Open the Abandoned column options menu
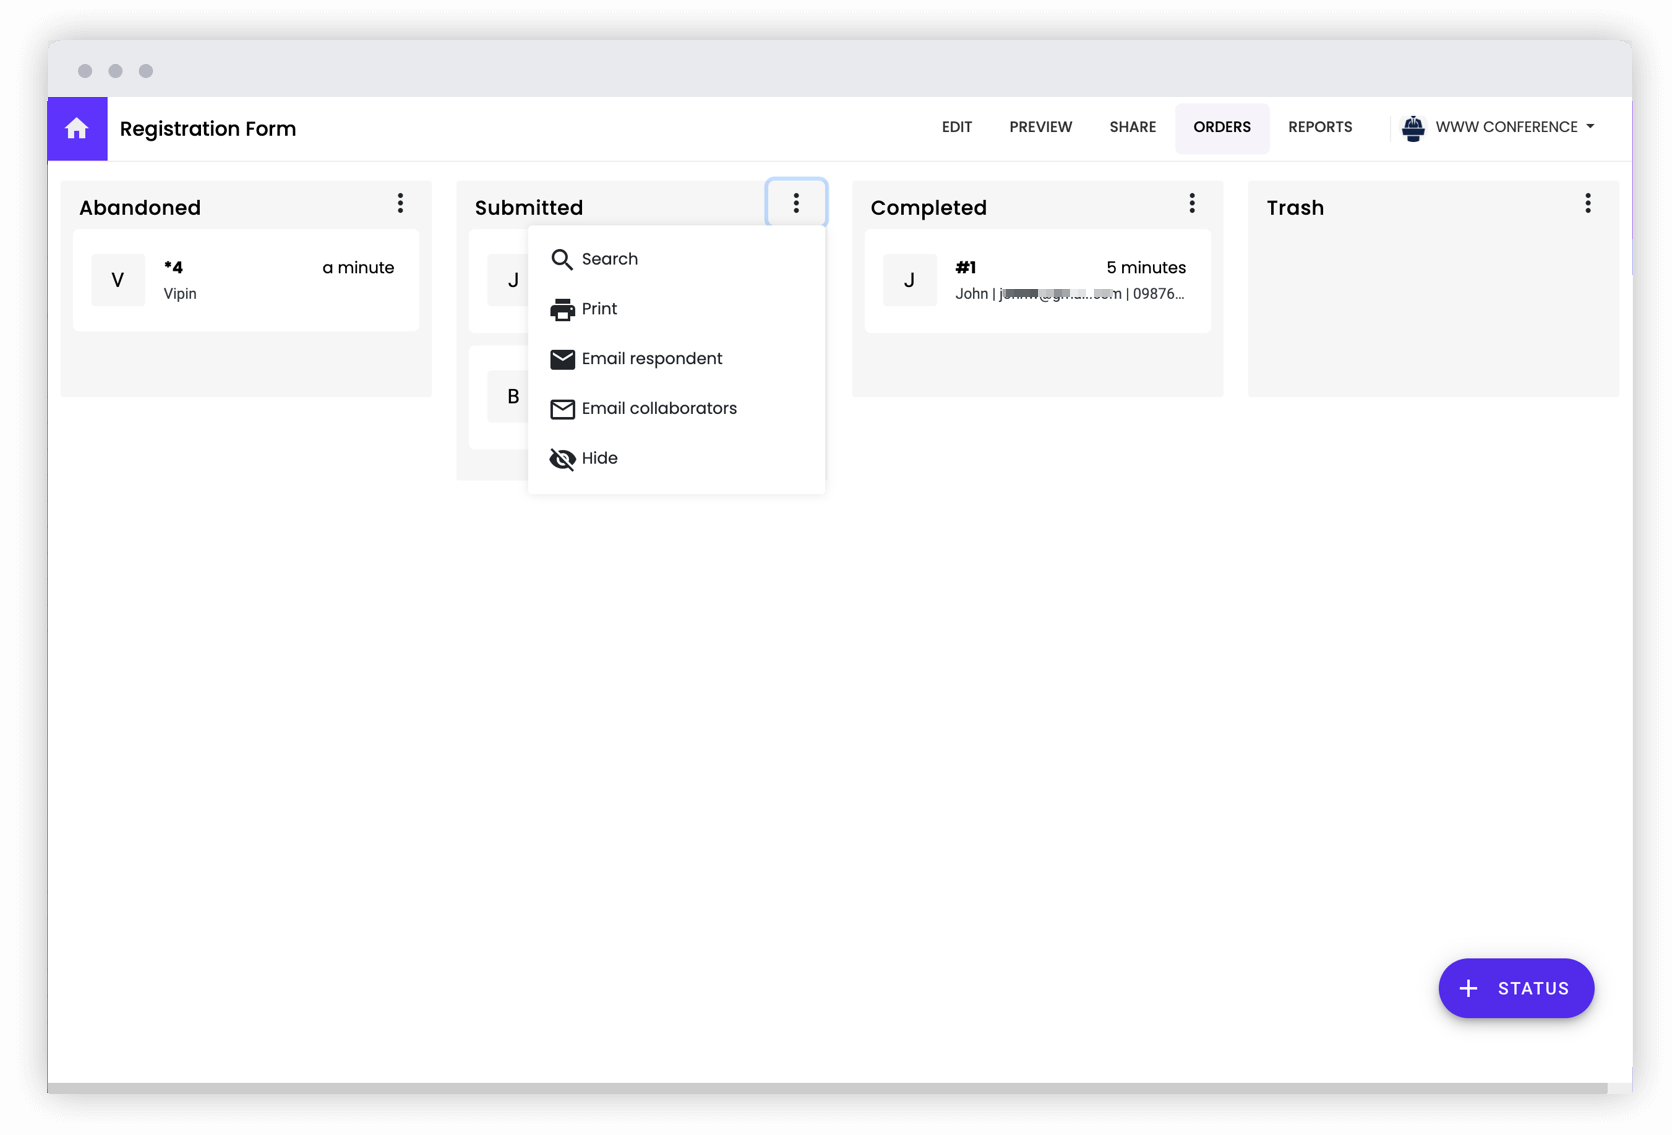Screen dimensions: 1672x1135 coord(400,203)
